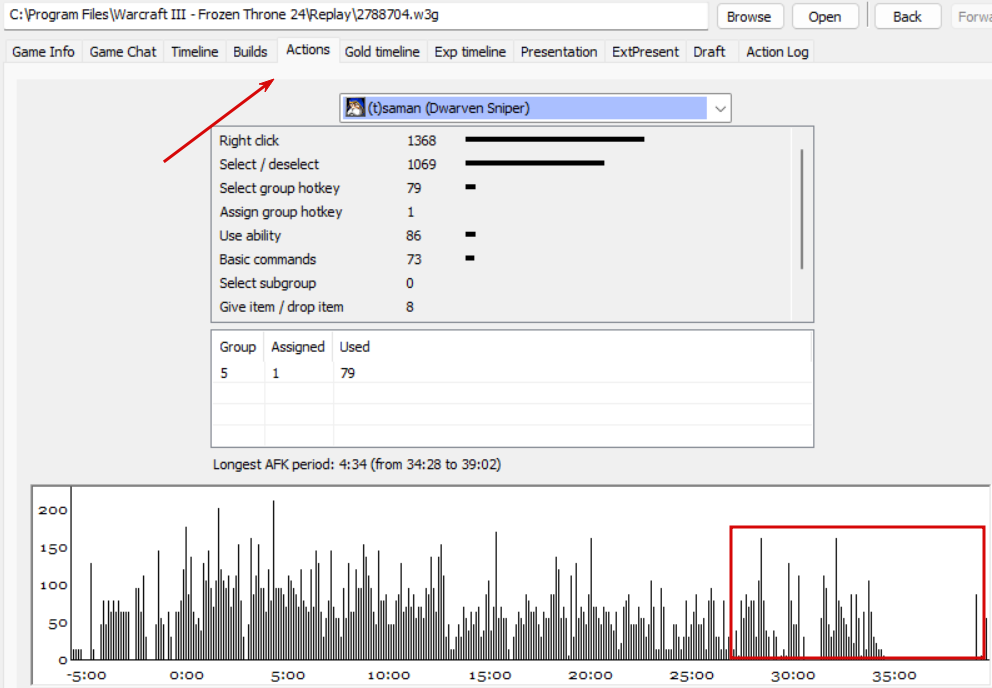The image size is (992, 688).
Task: Click the Group column header
Action: 238,347
